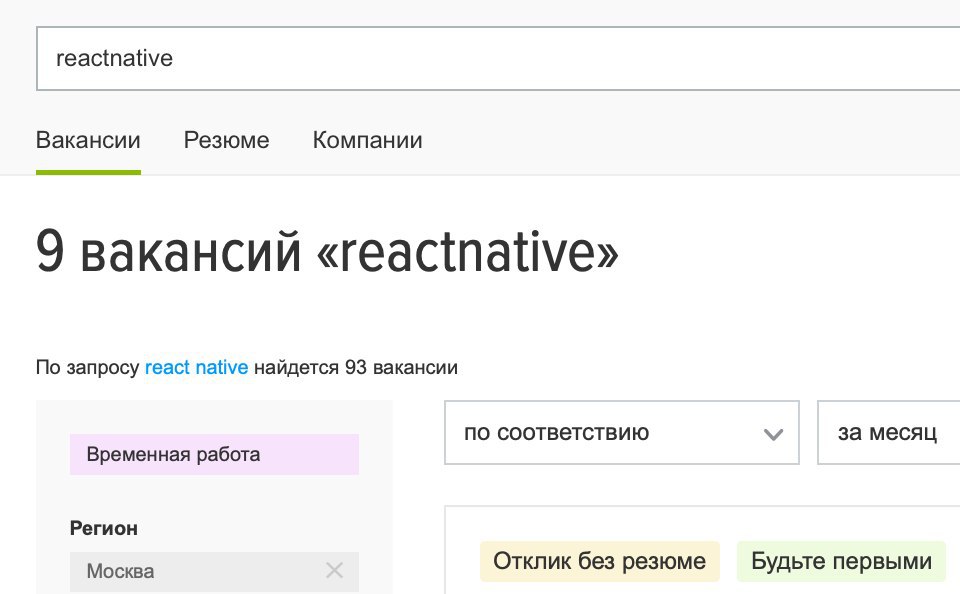
Task: Click the 9 вакансий «reactnative» heading
Action: pyautogui.click(x=328, y=252)
